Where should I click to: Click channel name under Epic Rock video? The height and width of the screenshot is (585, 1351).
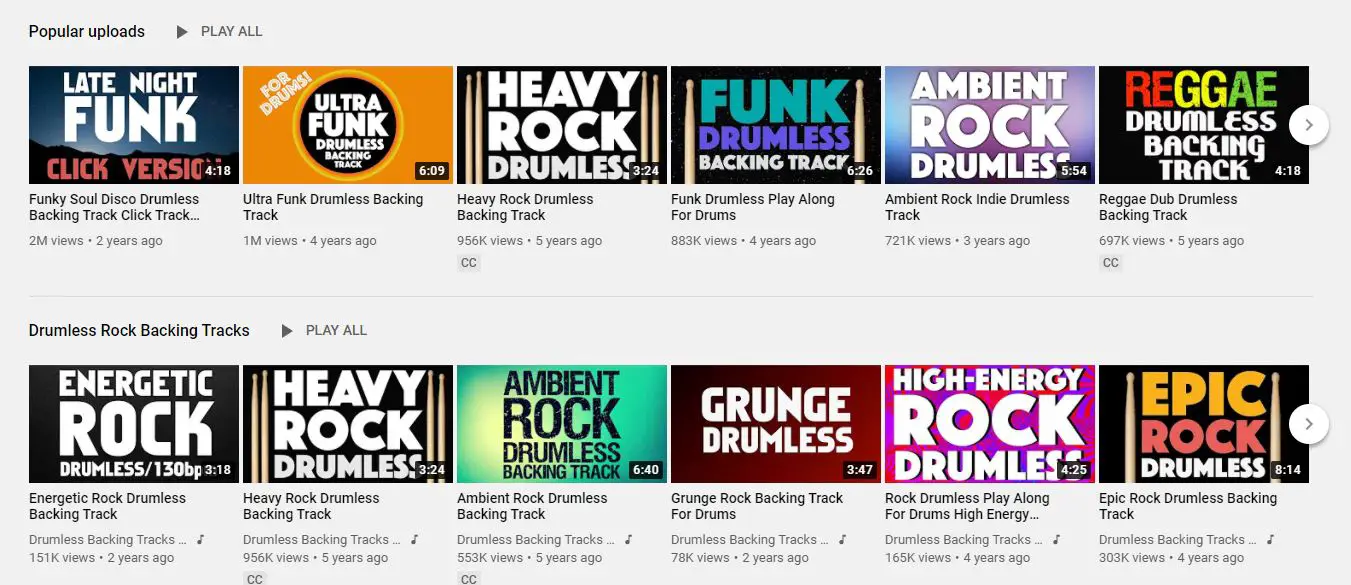coord(1178,540)
